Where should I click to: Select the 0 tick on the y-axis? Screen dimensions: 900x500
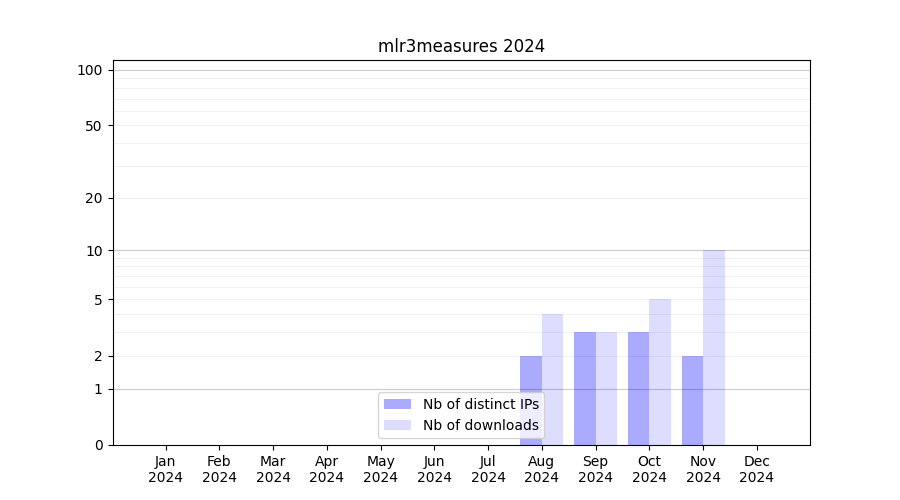click(x=98, y=445)
